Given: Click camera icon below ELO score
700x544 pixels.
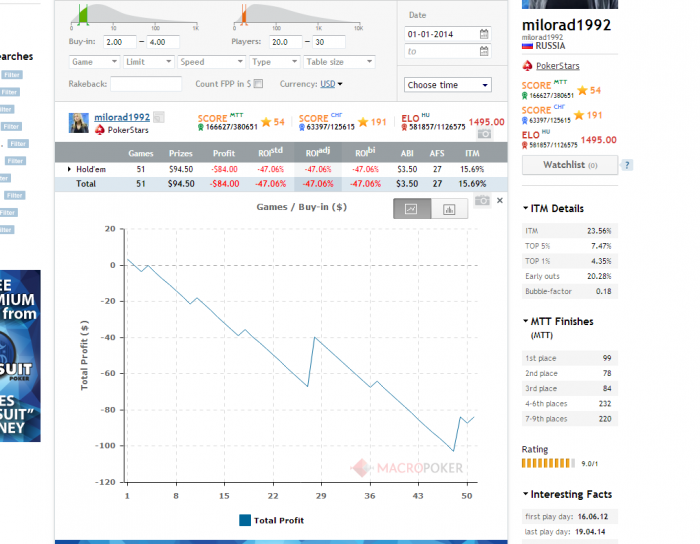Looking at the screenshot, I should click(x=484, y=133).
